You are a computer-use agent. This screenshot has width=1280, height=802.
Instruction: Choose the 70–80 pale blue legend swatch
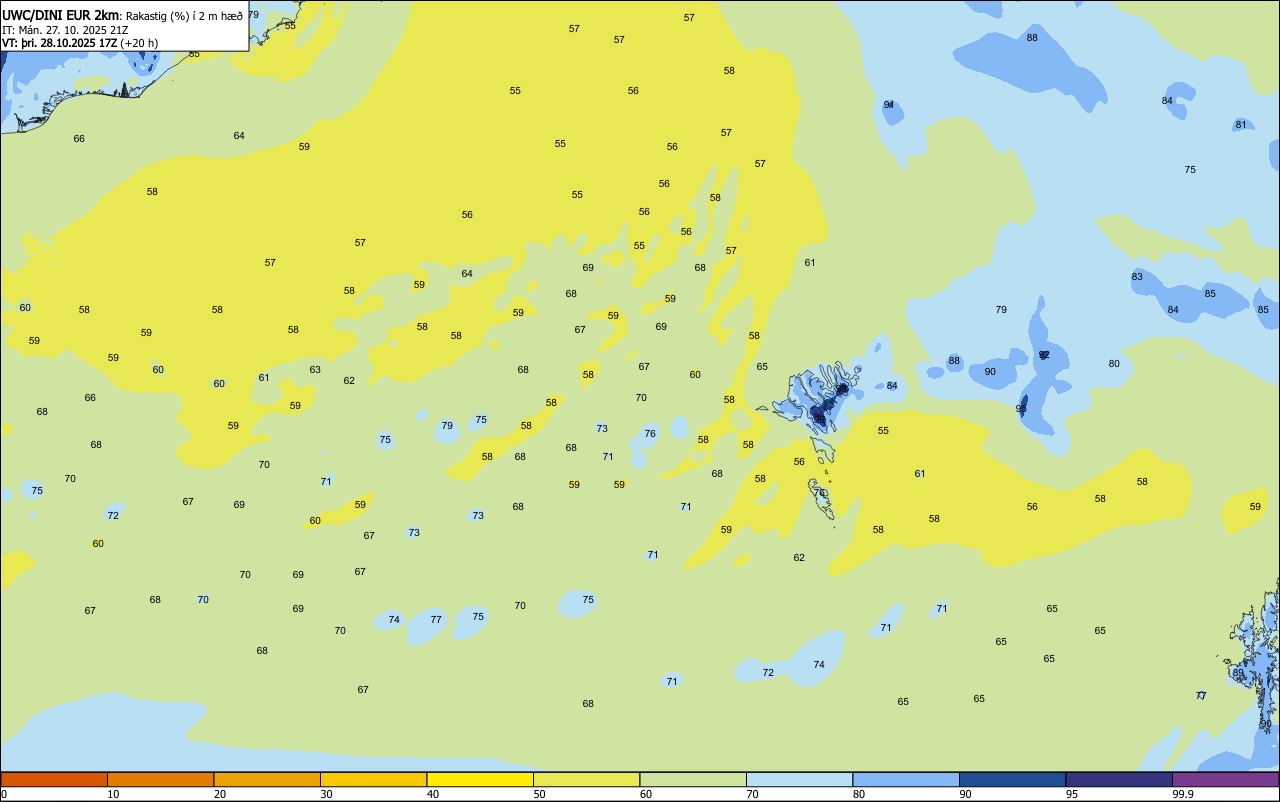coord(799,779)
